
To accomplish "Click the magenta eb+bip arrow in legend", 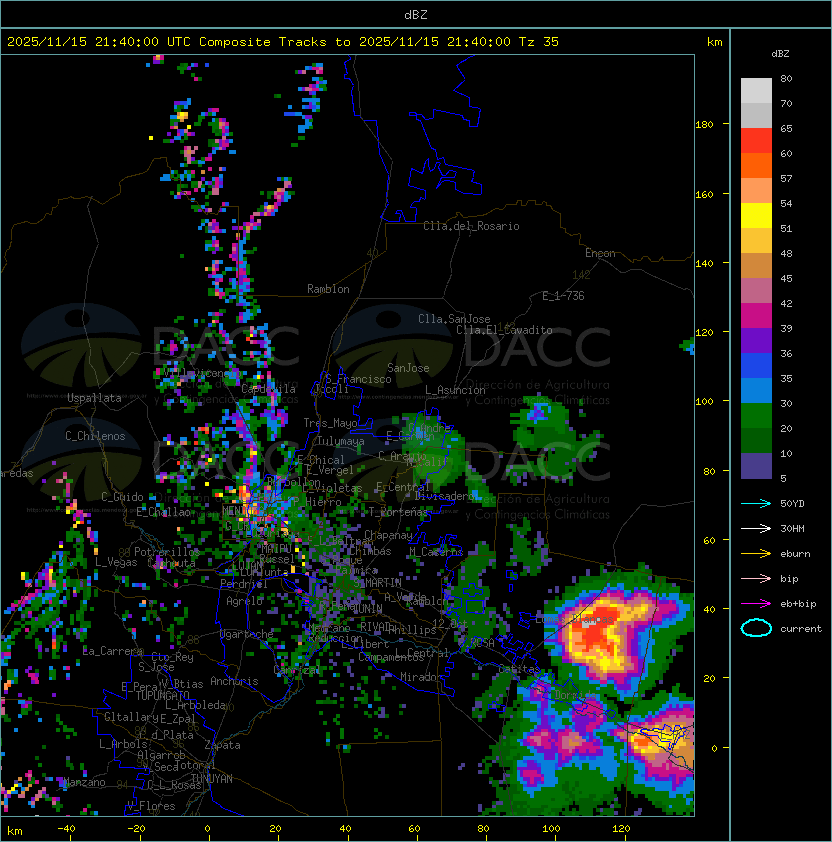I will pyautogui.click(x=756, y=604).
